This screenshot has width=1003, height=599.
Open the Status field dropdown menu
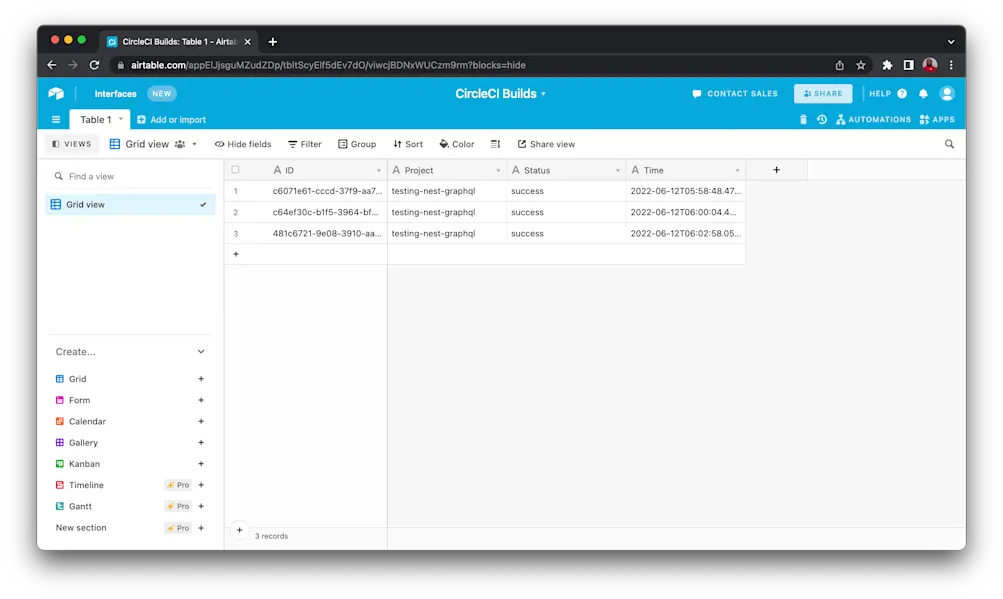[x=618, y=169]
